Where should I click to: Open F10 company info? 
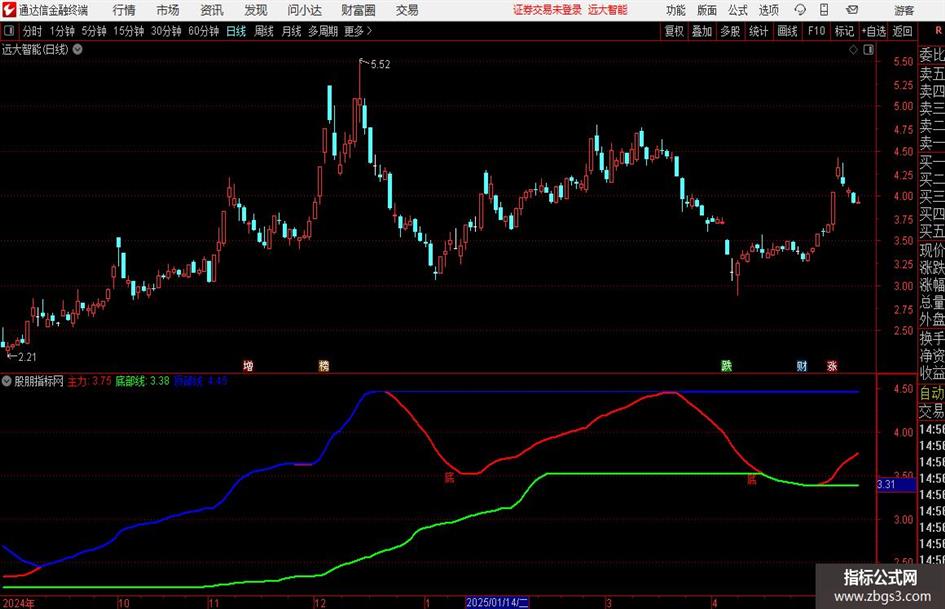pyautogui.click(x=817, y=31)
